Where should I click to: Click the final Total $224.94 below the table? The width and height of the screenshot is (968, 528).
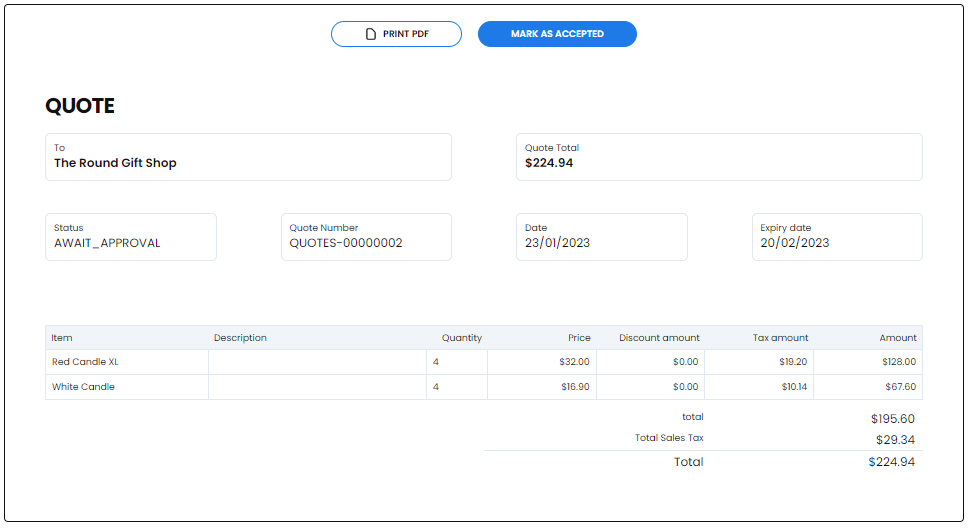pos(891,462)
